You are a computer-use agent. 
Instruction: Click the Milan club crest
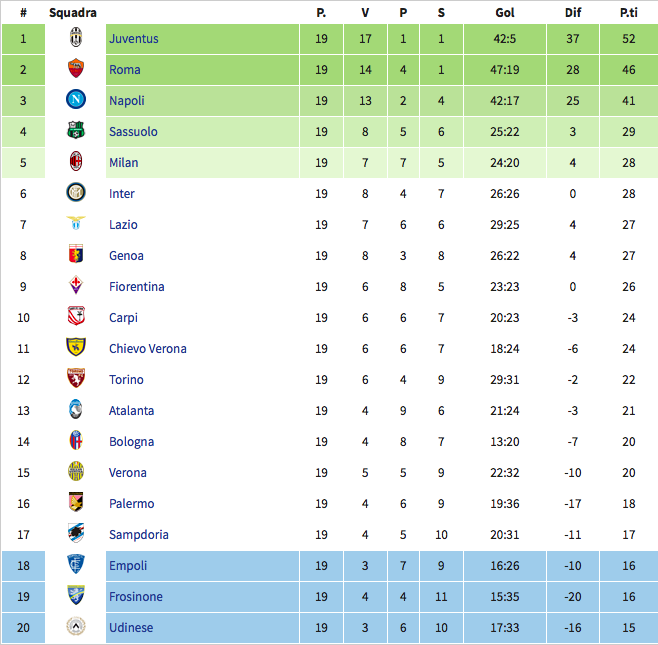[75, 163]
